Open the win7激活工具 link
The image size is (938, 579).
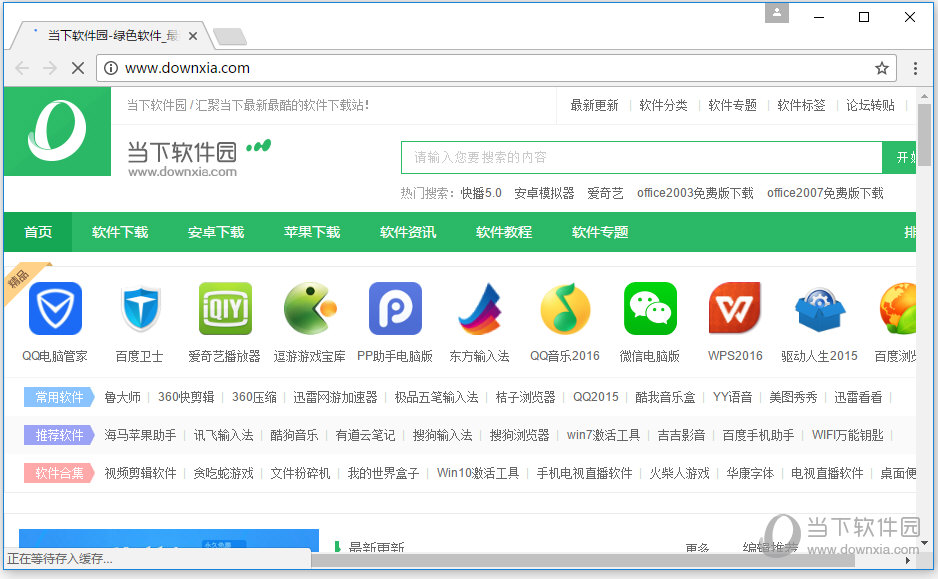click(603, 435)
